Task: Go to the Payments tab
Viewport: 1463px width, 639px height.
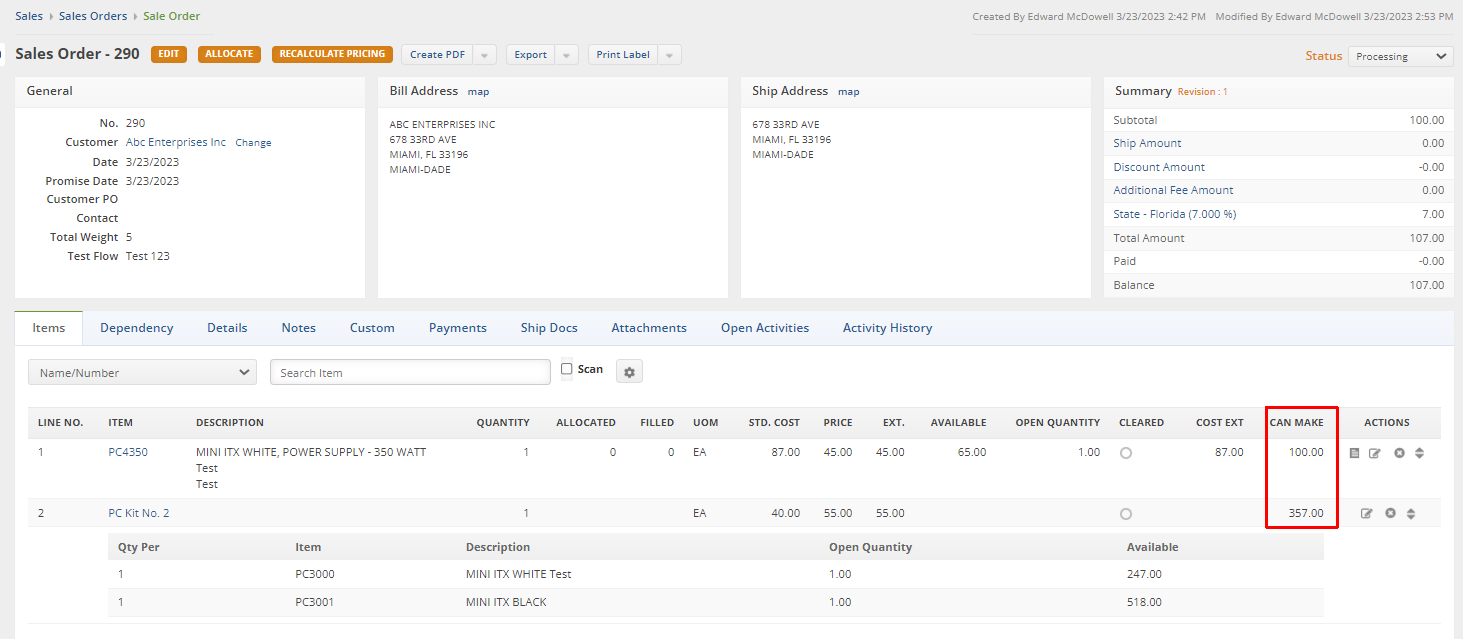Action: tap(458, 328)
